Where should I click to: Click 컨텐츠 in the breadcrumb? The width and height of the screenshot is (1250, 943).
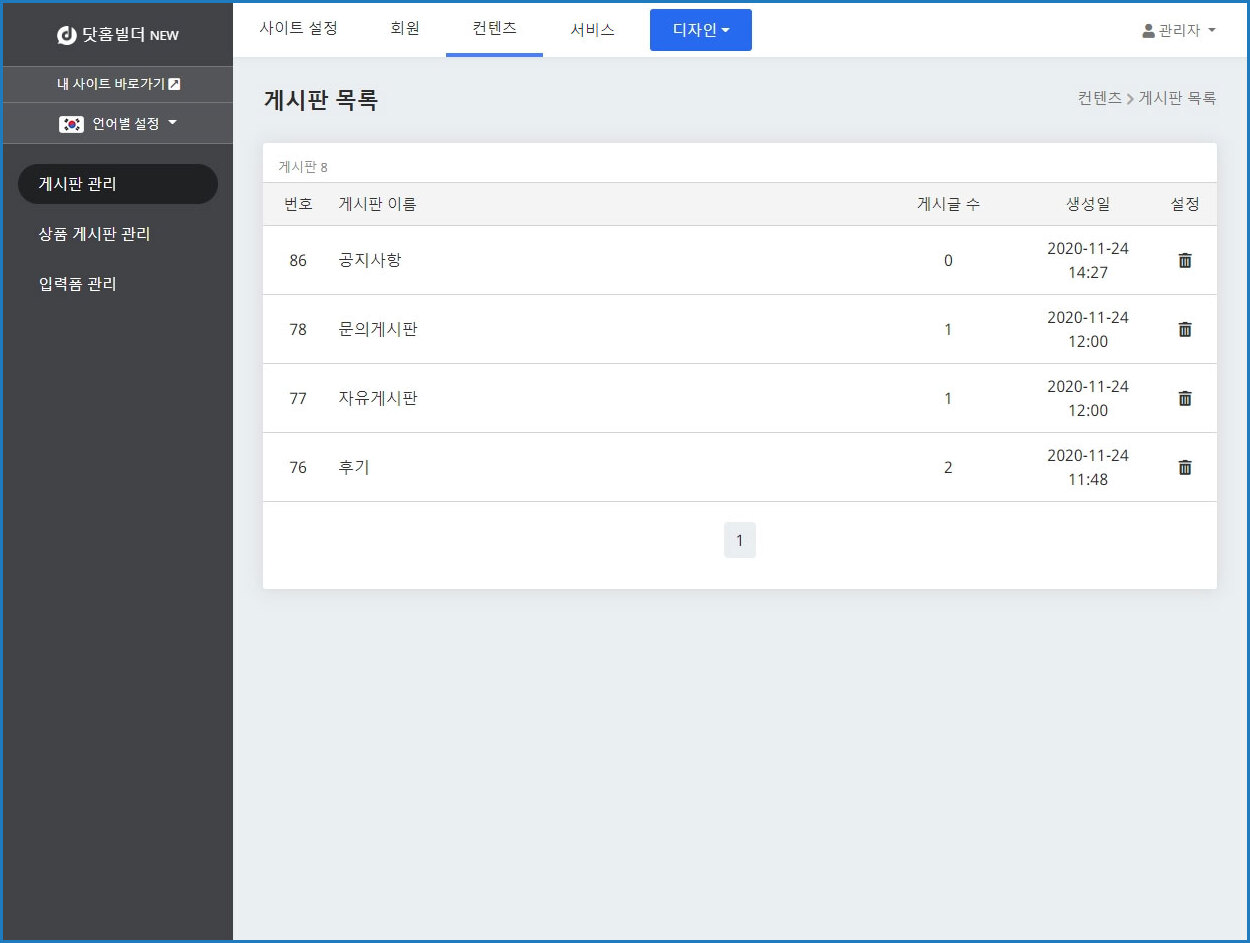point(1099,98)
